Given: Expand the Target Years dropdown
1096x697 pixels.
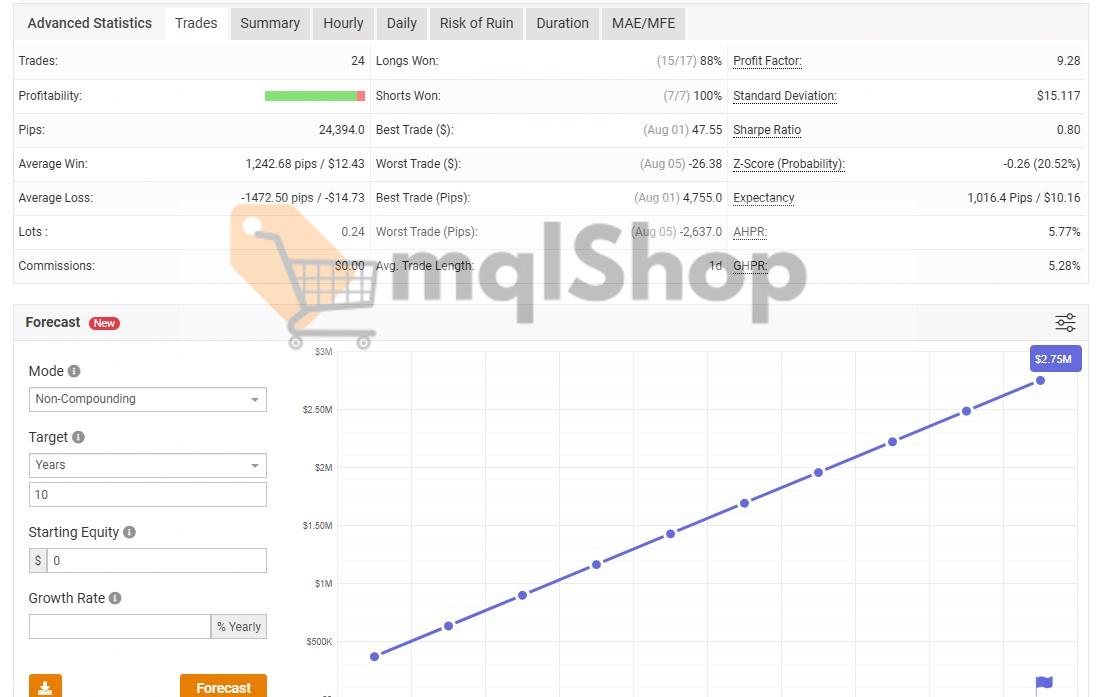Looking at the screenshot, I should tap(148, 465).
